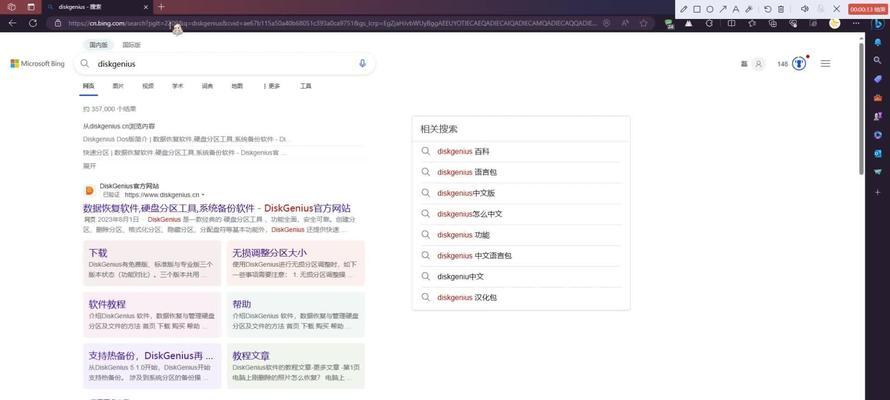Select the 图片 search tab
The height and width of the screenshot is (400, 890).
coord(118,86)
